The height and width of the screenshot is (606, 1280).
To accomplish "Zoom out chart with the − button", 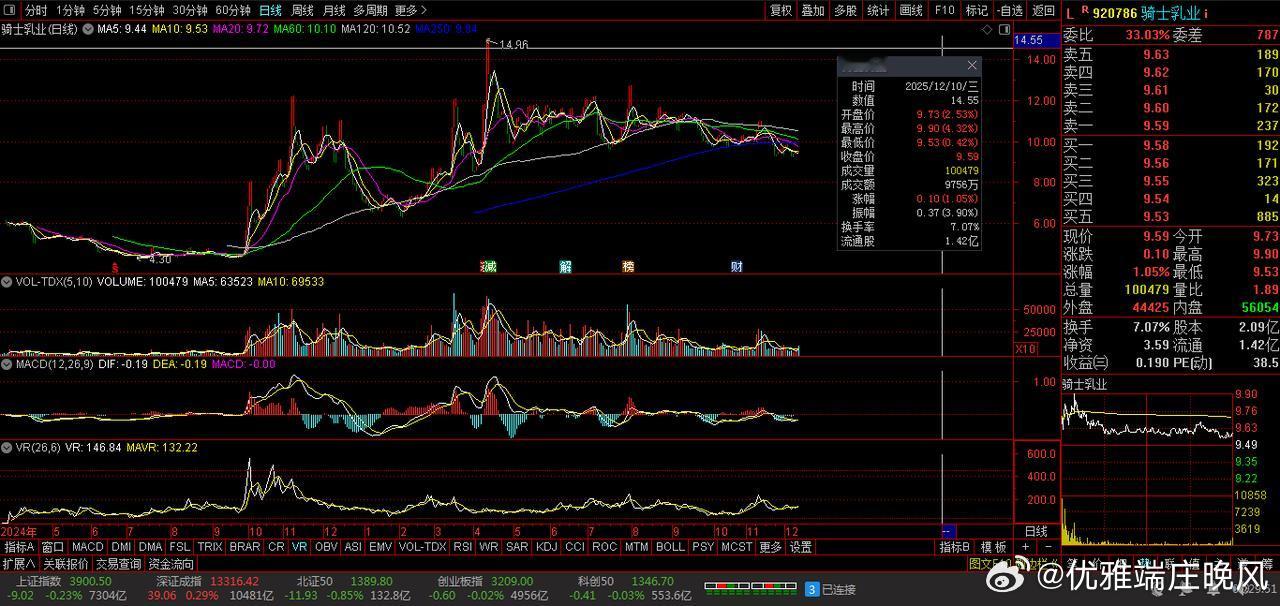I will pyautogui.click(x=1047, y=547).
